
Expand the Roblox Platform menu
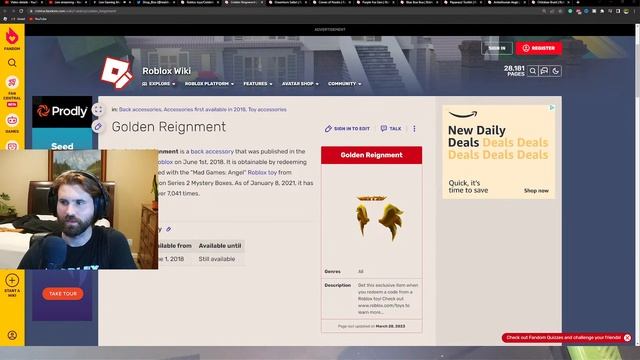point(209,84)
